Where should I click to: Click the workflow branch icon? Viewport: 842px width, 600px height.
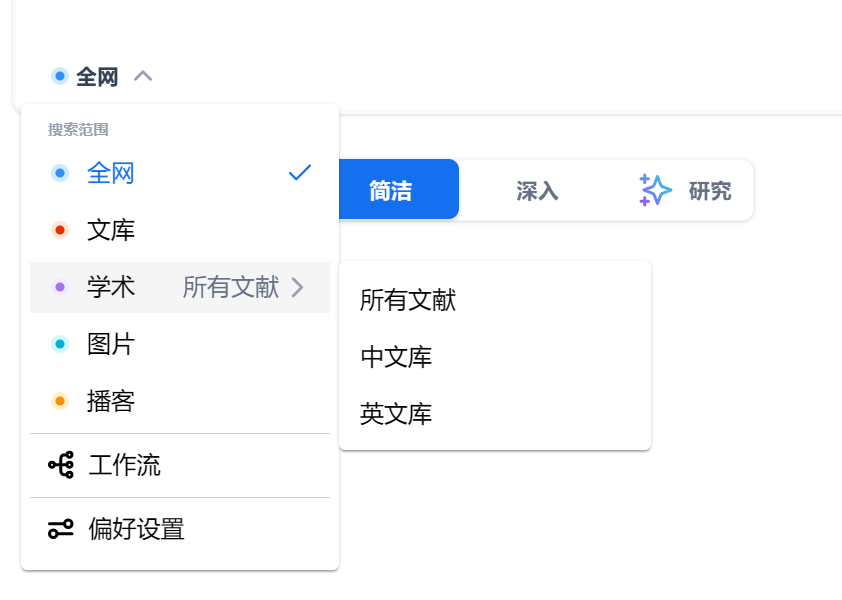(61, 465)
